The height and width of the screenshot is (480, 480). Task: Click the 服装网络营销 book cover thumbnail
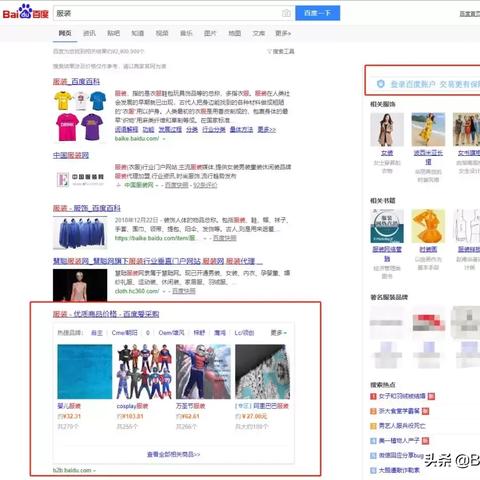pyautogui.click(x=387, y=226)
